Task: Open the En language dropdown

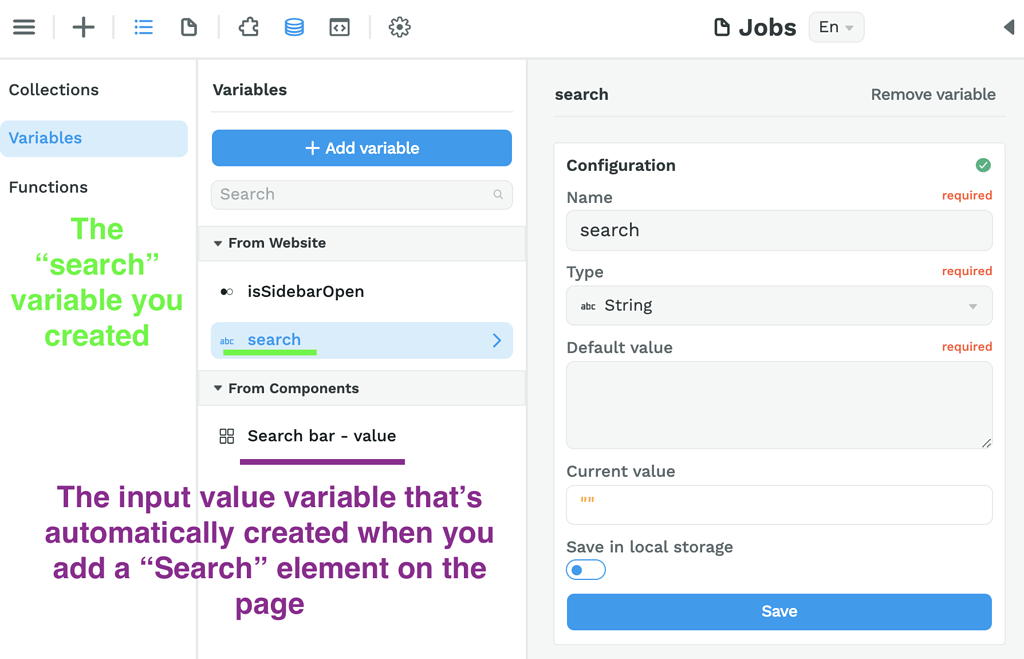Action: point(836,27)
